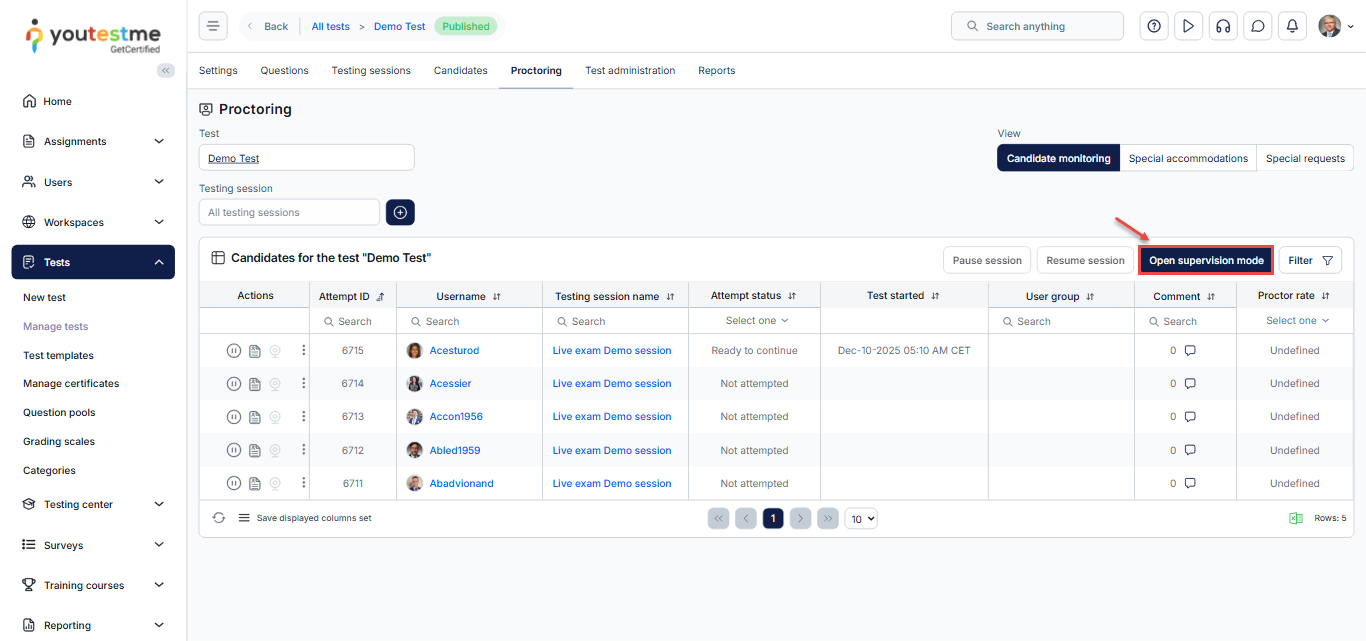Open comment icon for attempt 6713
Image resolution: width=1366 pixels, height=641 pixels.
tap(1190, 417)
